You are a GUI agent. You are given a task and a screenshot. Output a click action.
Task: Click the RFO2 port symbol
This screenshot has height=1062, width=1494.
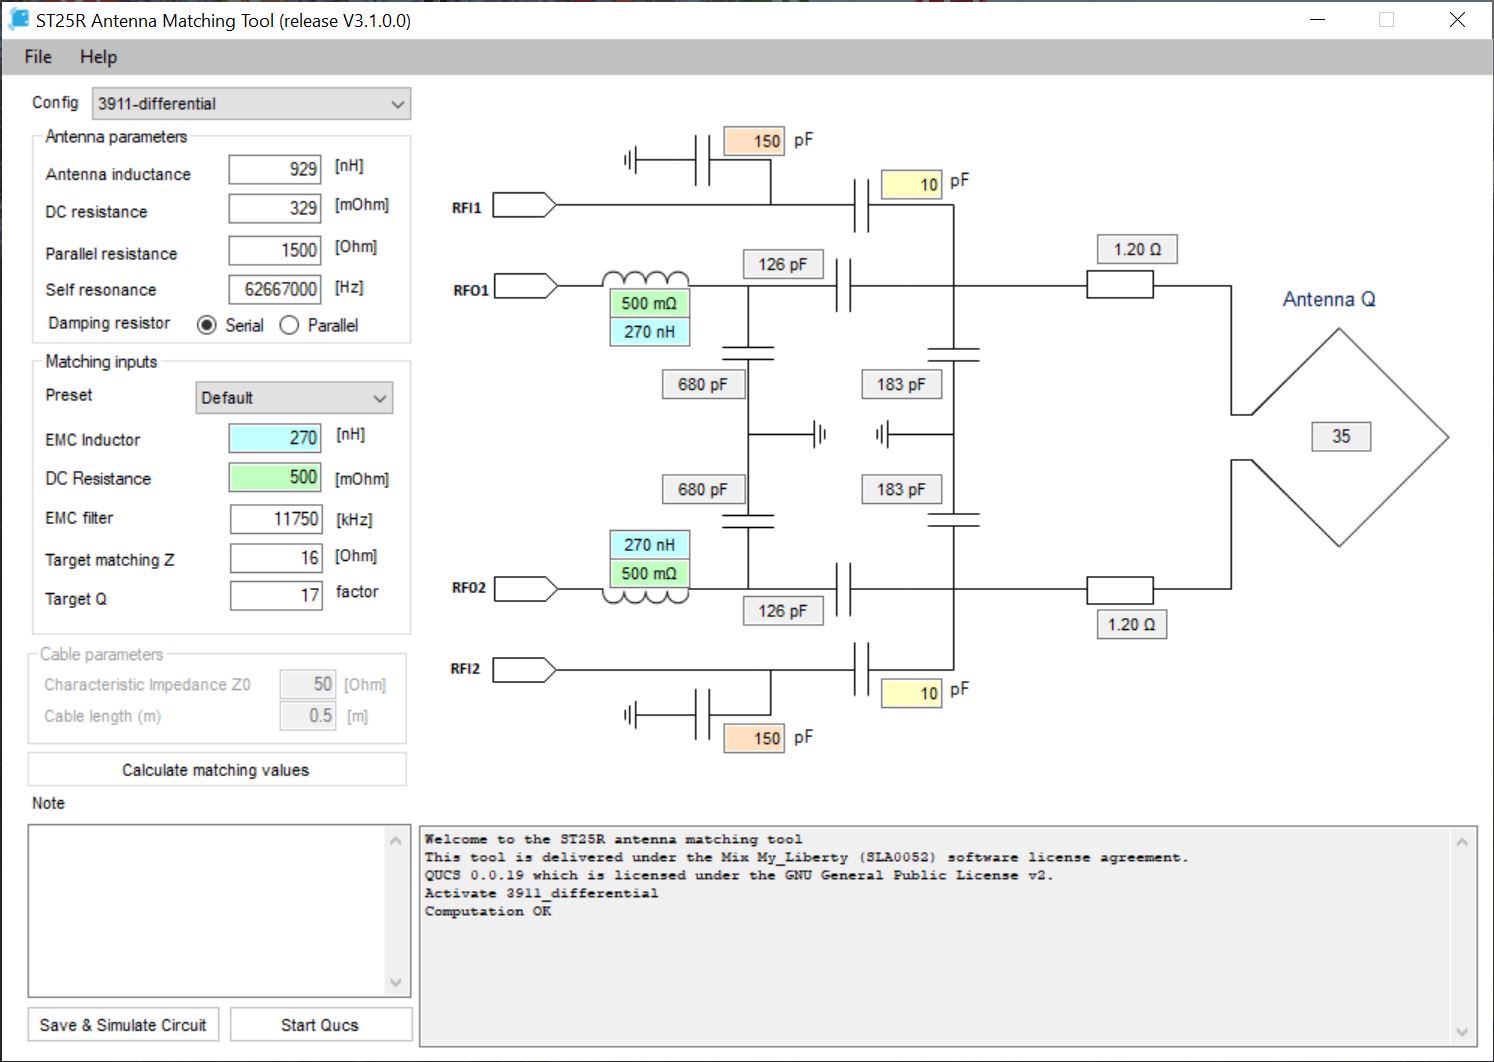[525, 589]
